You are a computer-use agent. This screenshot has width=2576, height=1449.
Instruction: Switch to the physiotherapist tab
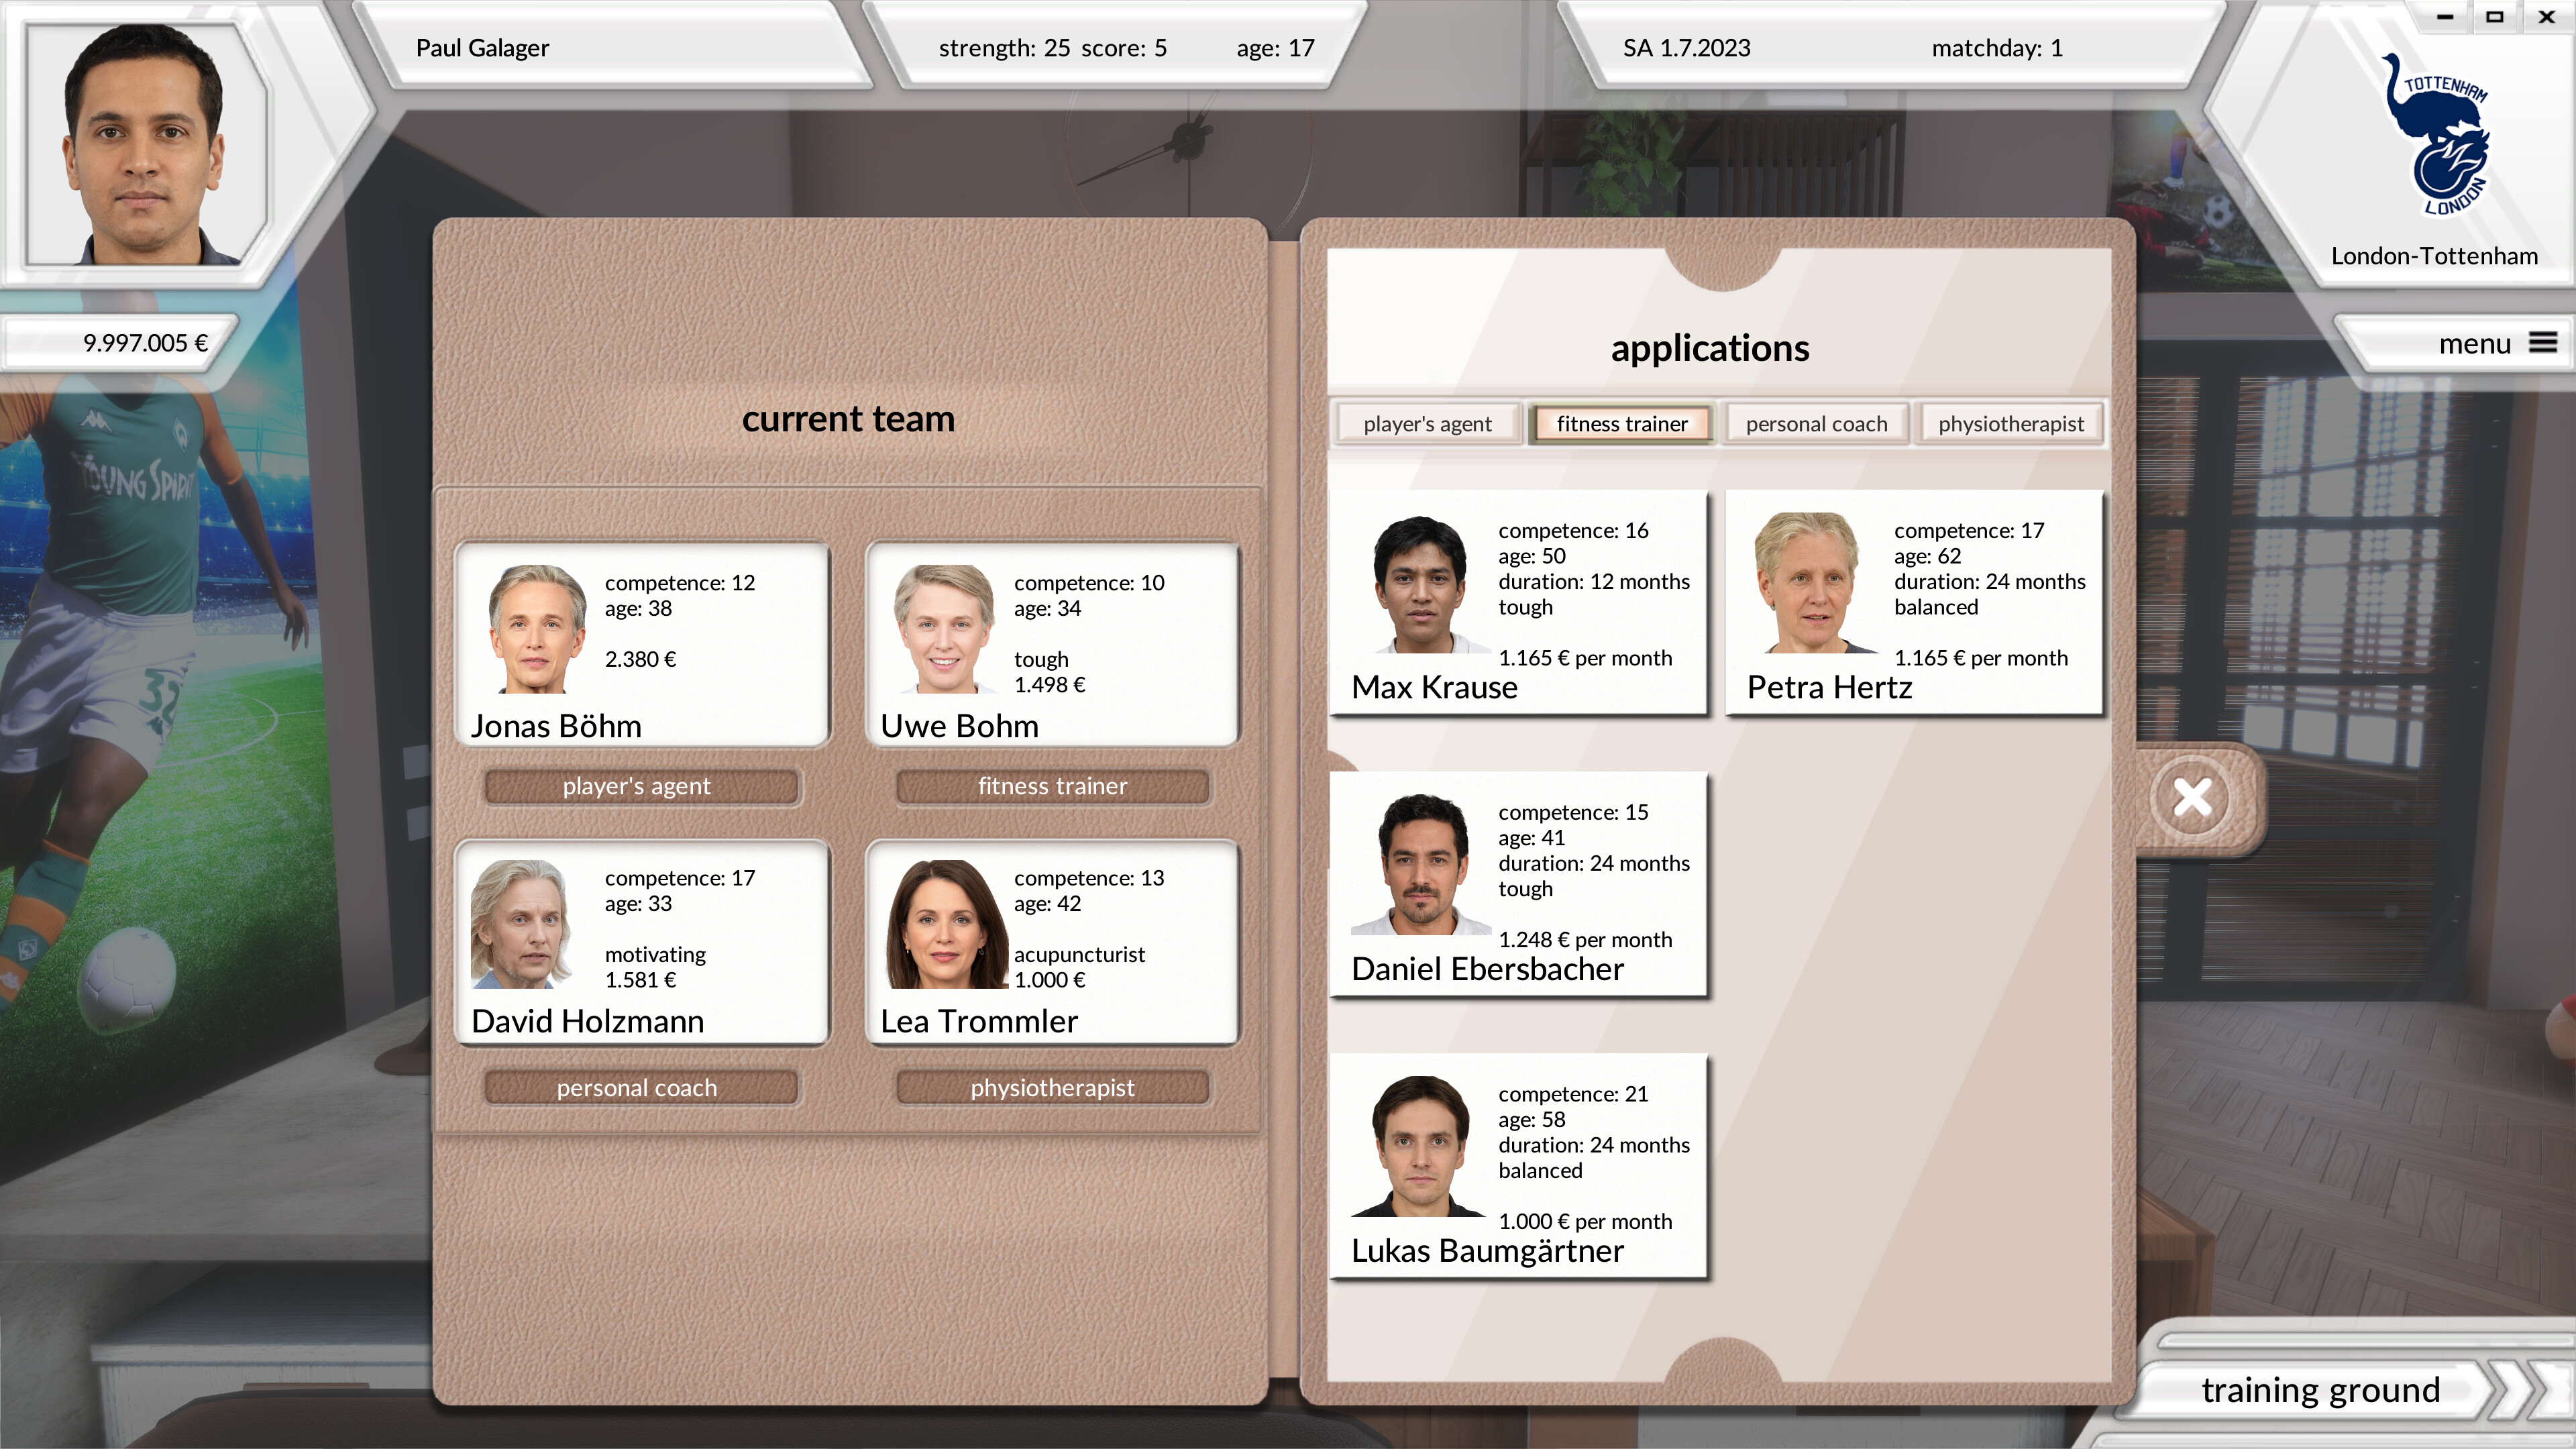2010,424
